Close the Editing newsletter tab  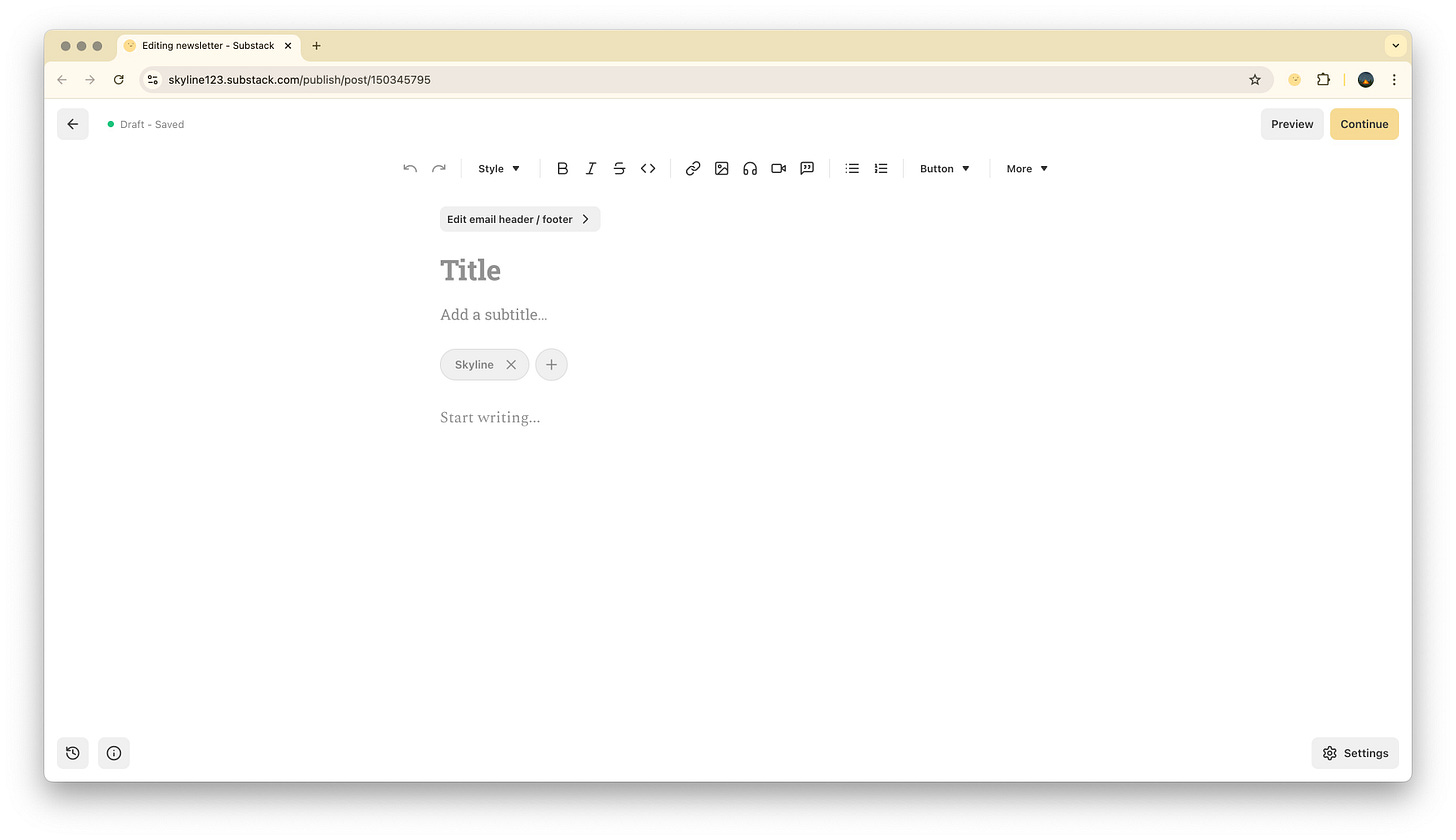[x=288, y=46]
